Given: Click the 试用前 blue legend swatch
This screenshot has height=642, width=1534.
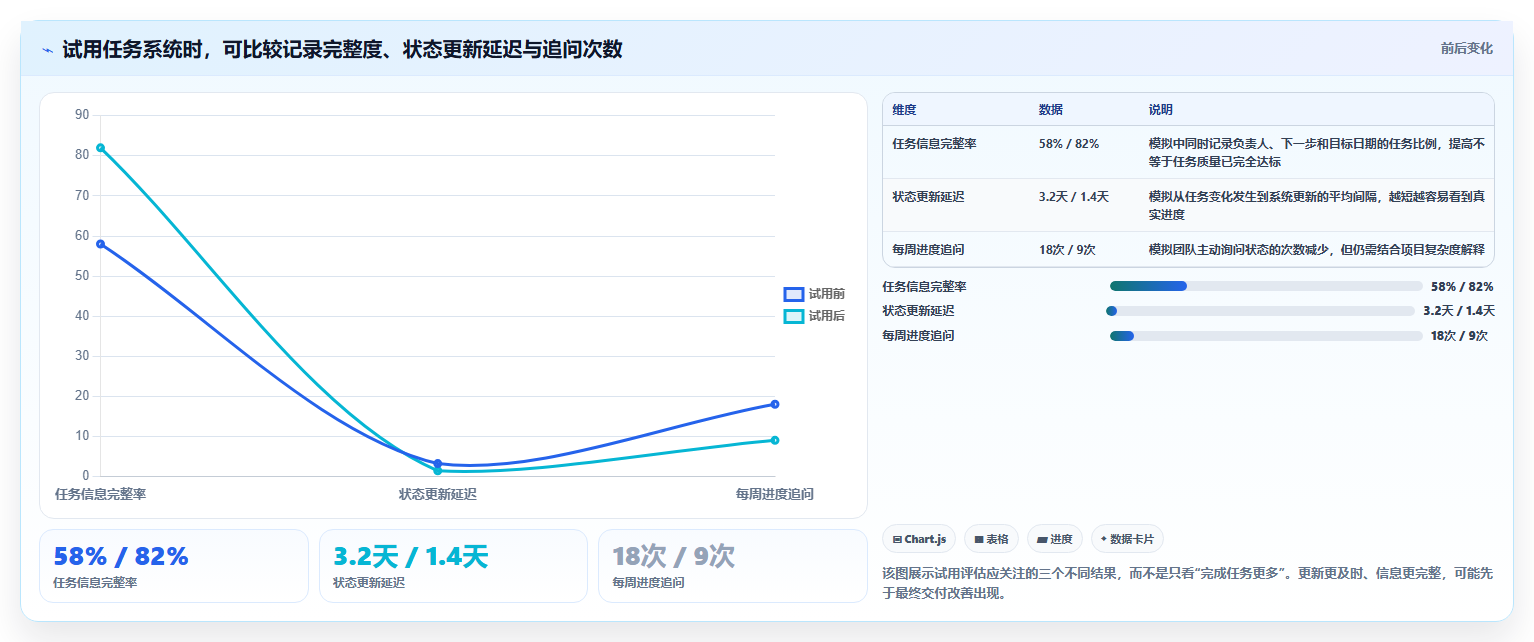Looking at the screenshot, I should click(794, 294).
